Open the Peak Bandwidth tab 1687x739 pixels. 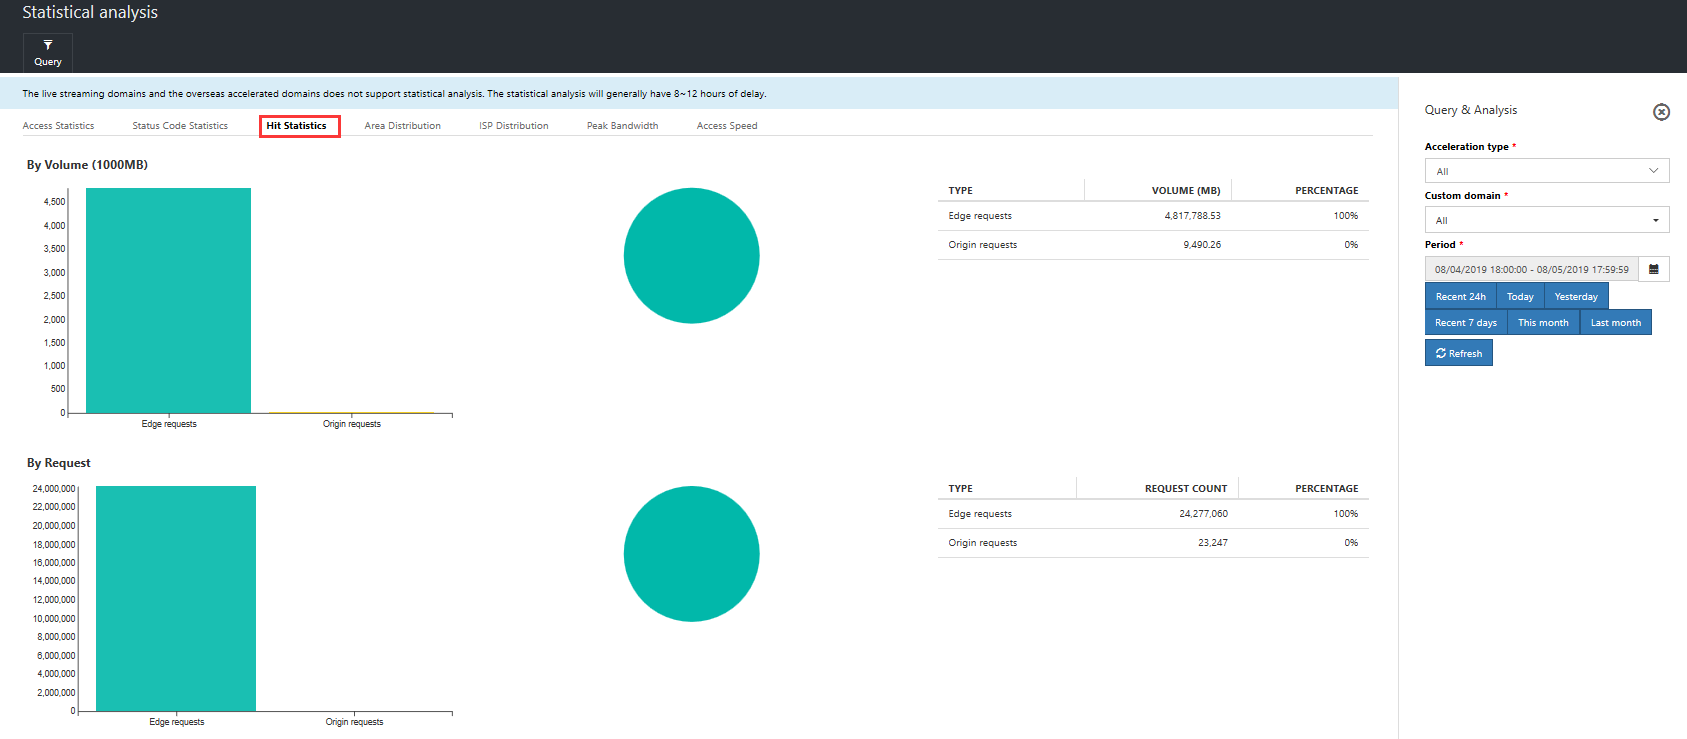(622, 126)
